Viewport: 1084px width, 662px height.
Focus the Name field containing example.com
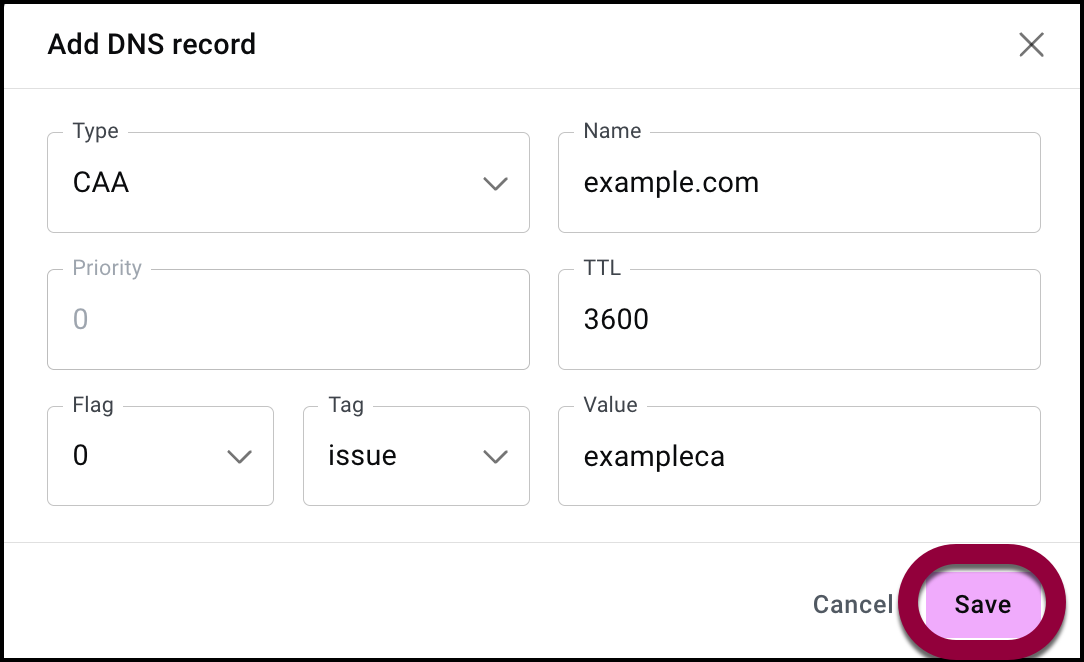(x=798, y=183)
